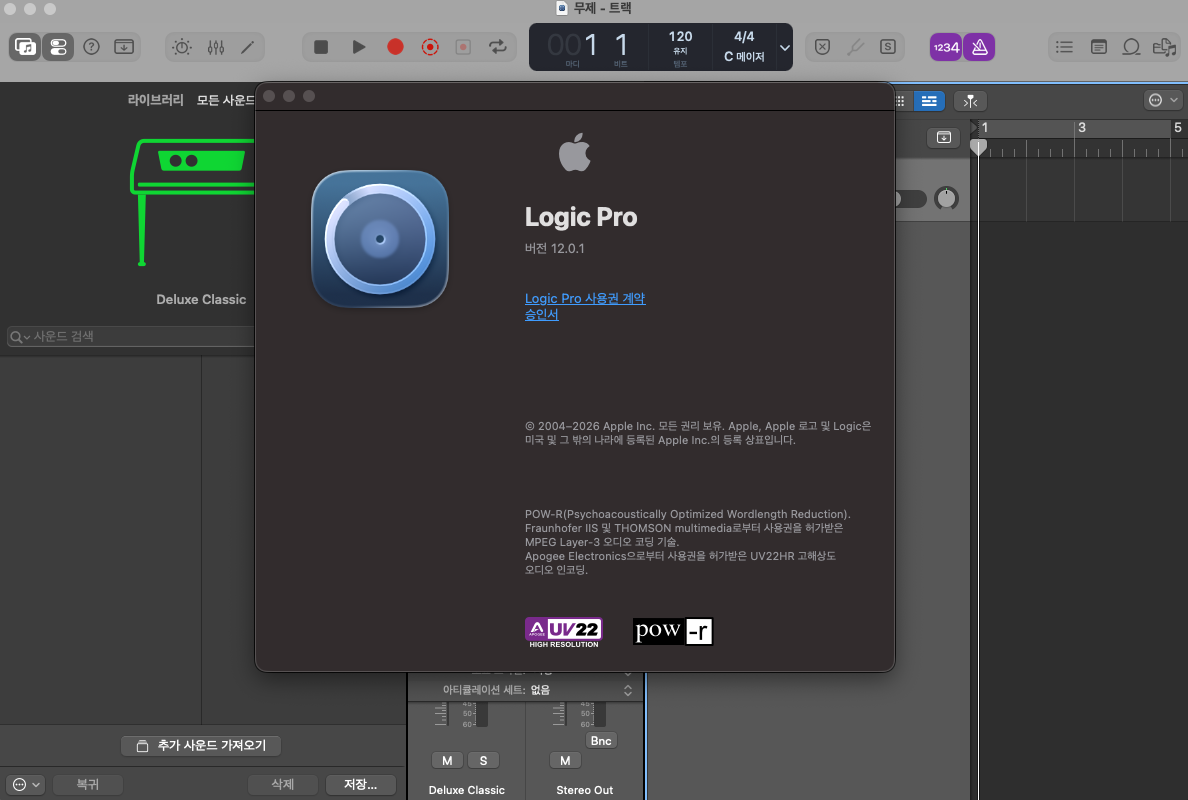
Task: Toggle the 1234 count-in button
Action: pyautogui.click(x=945, y=47)
